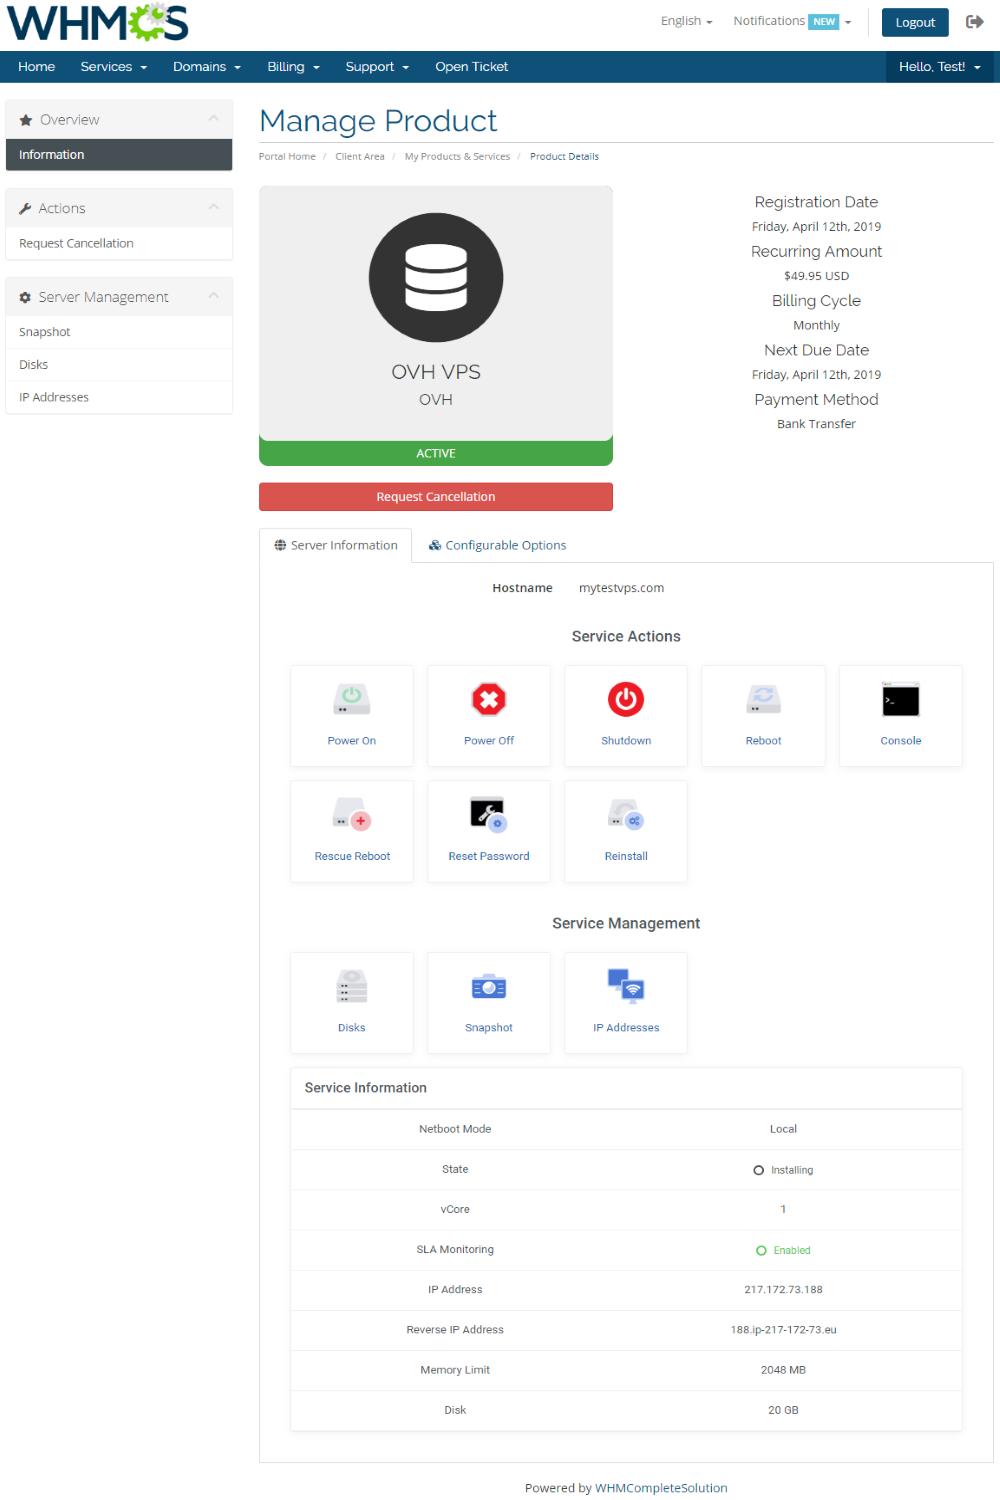This screenshot has height=1500, width=1000.
Task: Click the wrench icon beside Actions
Action: click(x=25, y=209)
